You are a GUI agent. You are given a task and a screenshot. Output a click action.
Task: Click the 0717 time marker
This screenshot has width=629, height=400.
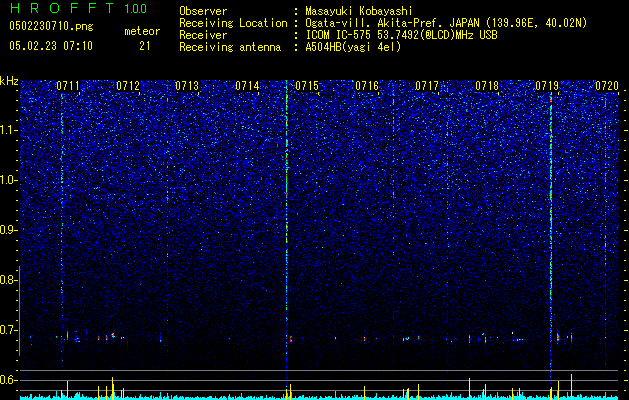[427, 86]
